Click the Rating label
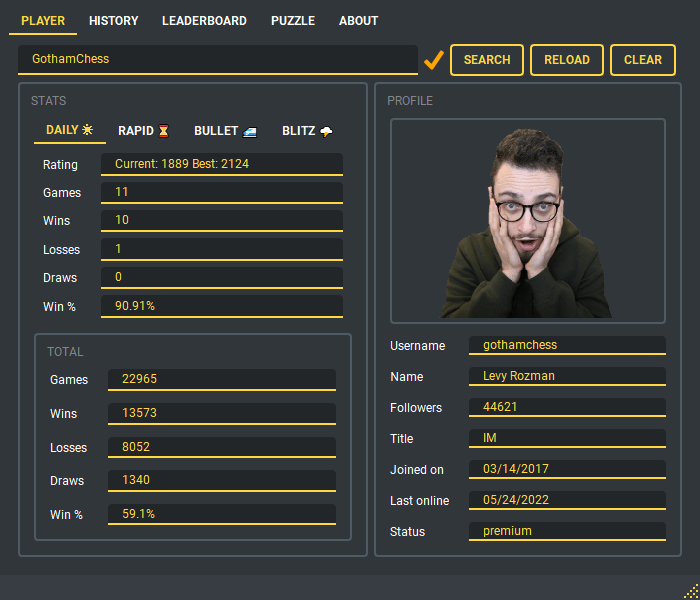The height and width of the screenshot is (600, 700). tap(60, 165)
